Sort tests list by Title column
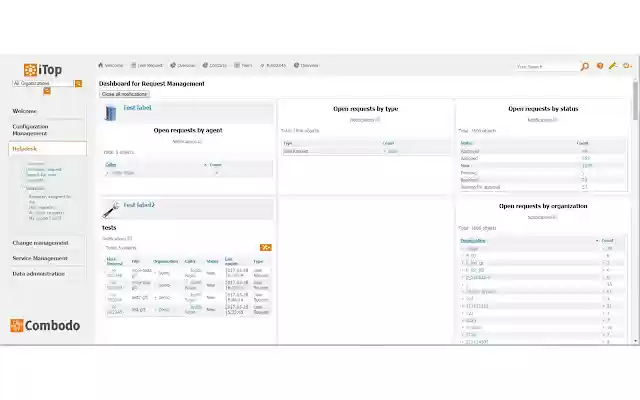This screenshot has width=640, height=400. pos(136,261)
